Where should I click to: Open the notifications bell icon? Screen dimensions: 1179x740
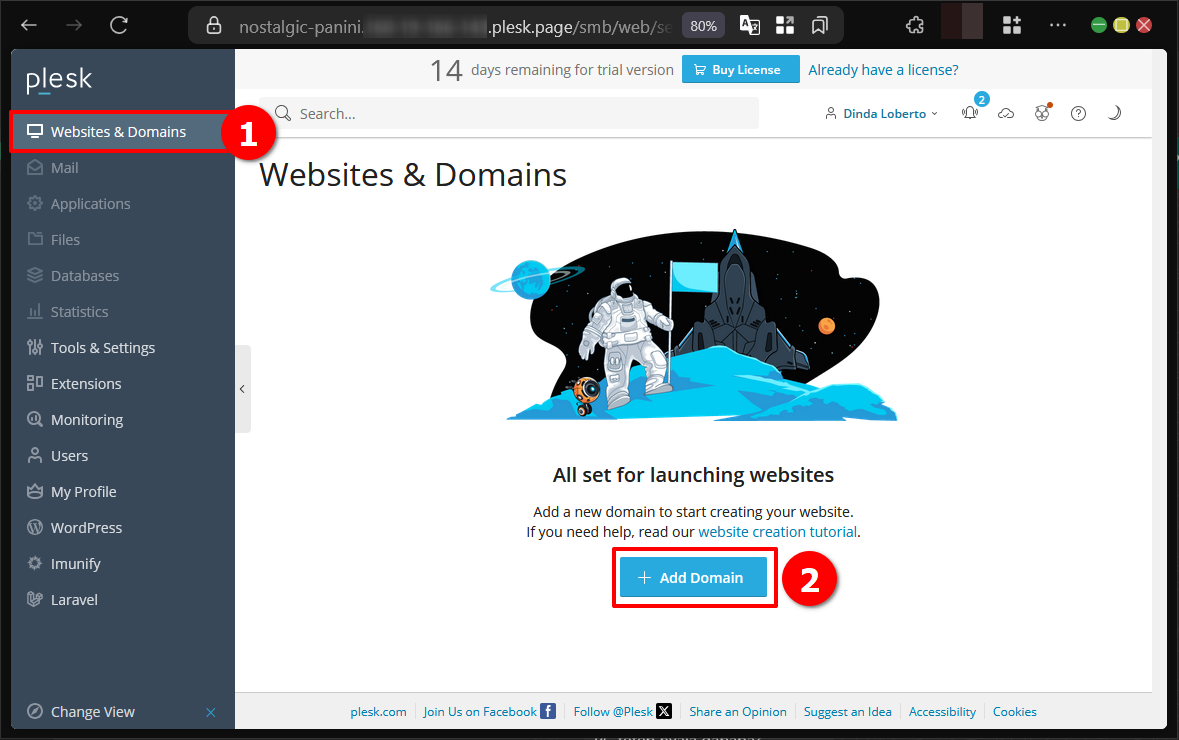point(969,114)
